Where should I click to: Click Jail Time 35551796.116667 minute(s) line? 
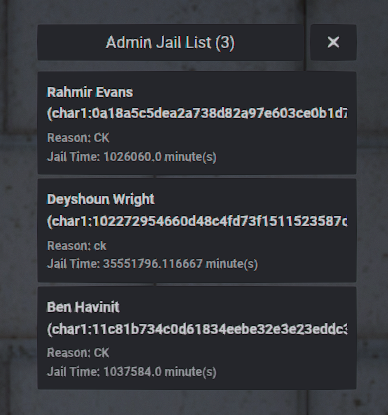tap(152, 264)
